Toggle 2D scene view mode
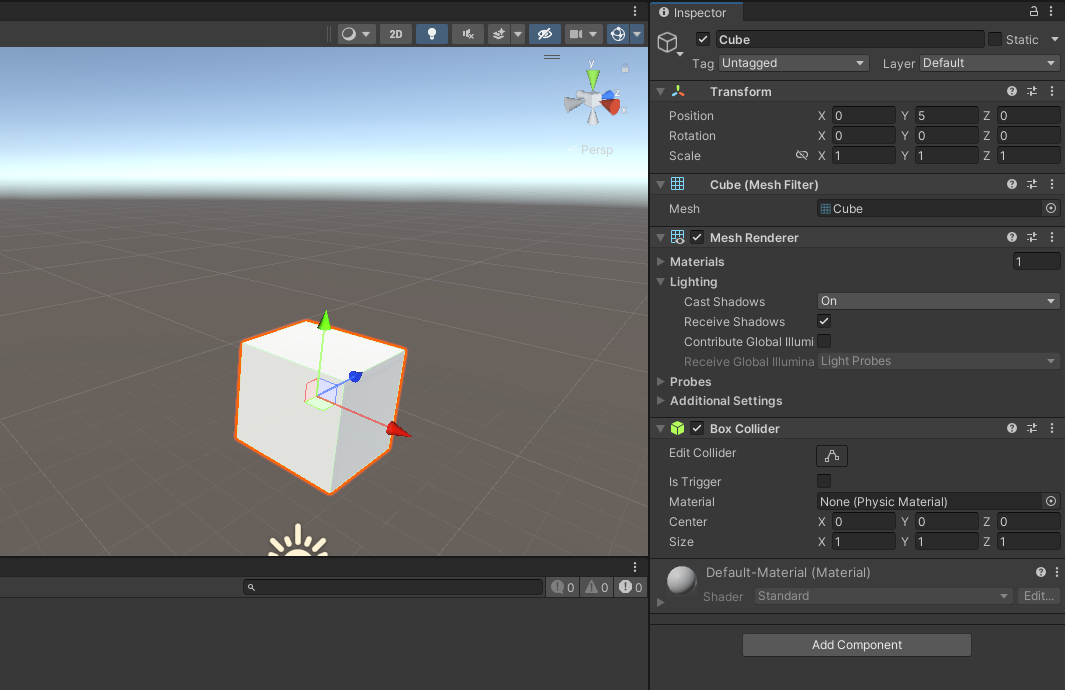 pos(396,34)
